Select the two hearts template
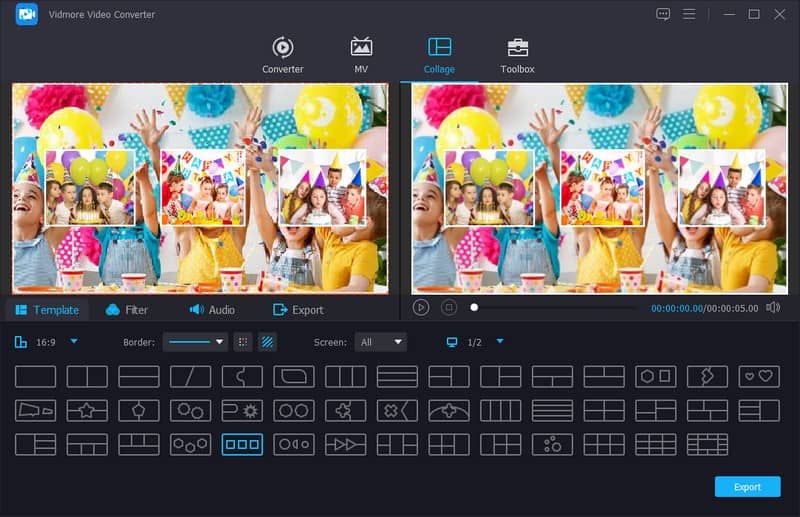 click(x=759, y=377)
